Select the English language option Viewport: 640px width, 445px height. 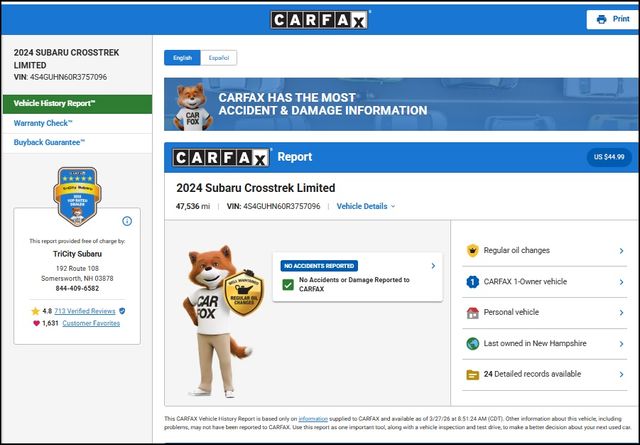coord(183,58)
